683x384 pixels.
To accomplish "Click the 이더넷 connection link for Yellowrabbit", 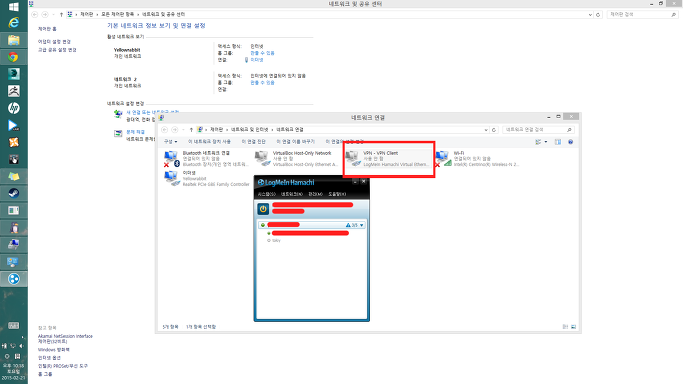I will point(257,60).
